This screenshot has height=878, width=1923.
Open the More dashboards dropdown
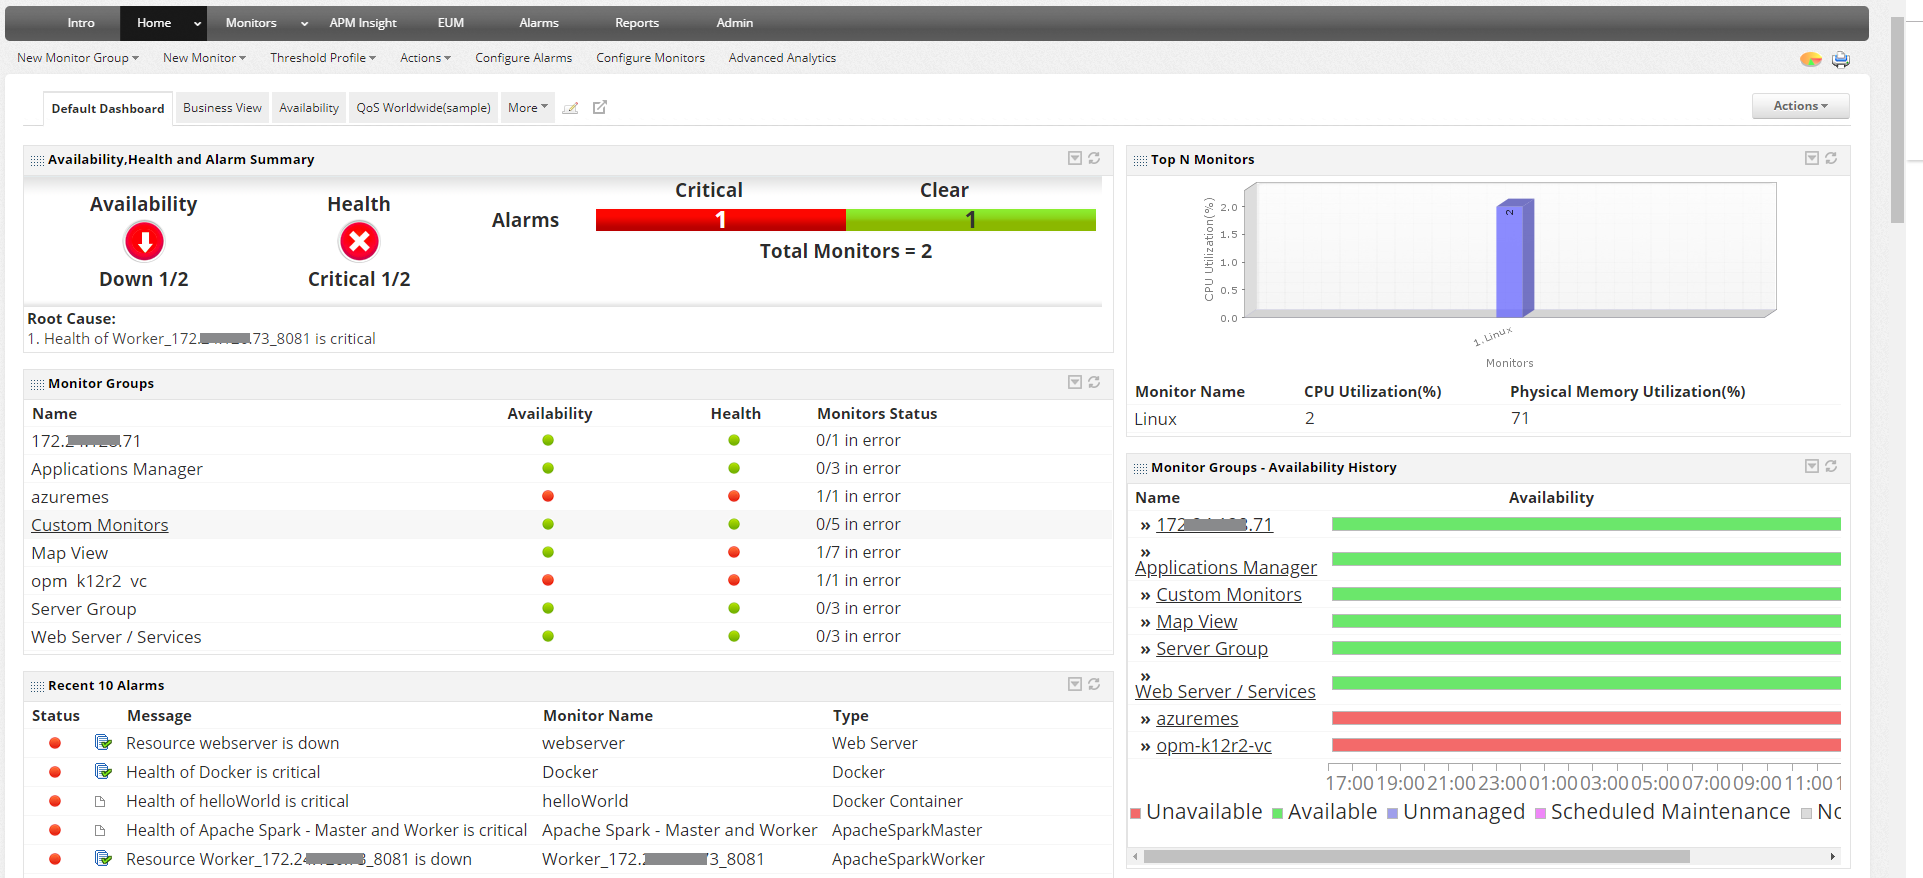point(528,107)
